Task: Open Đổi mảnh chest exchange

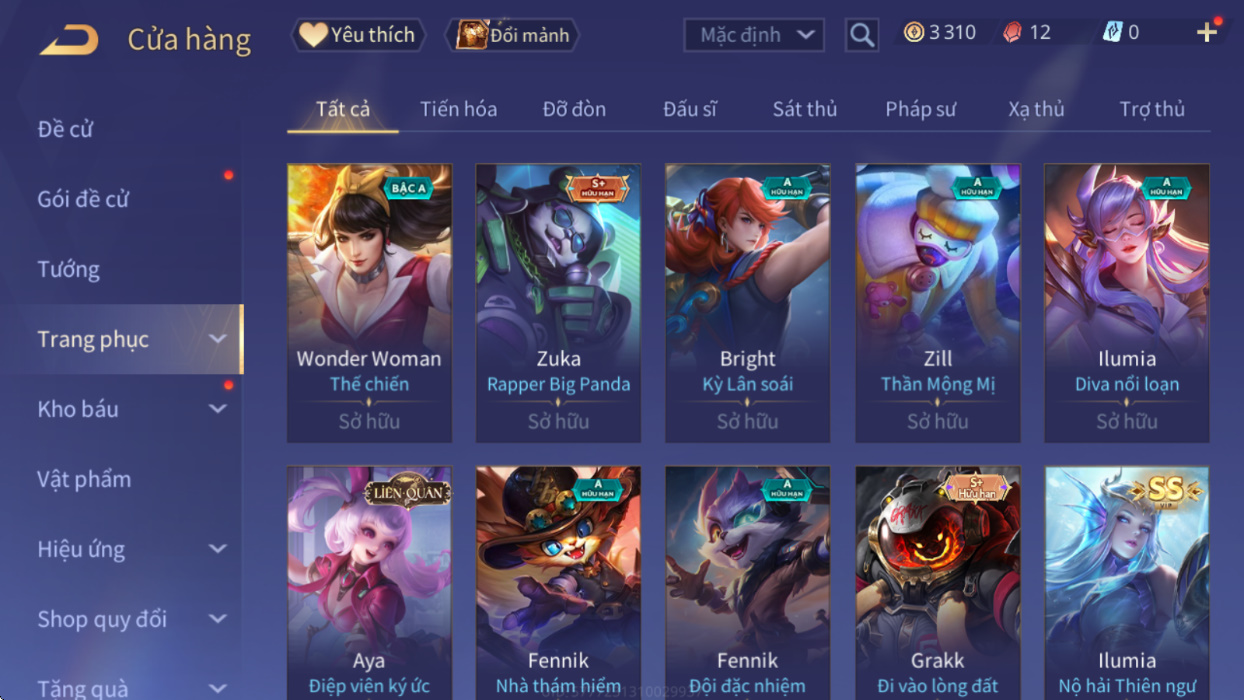Action: coord(512,35)
